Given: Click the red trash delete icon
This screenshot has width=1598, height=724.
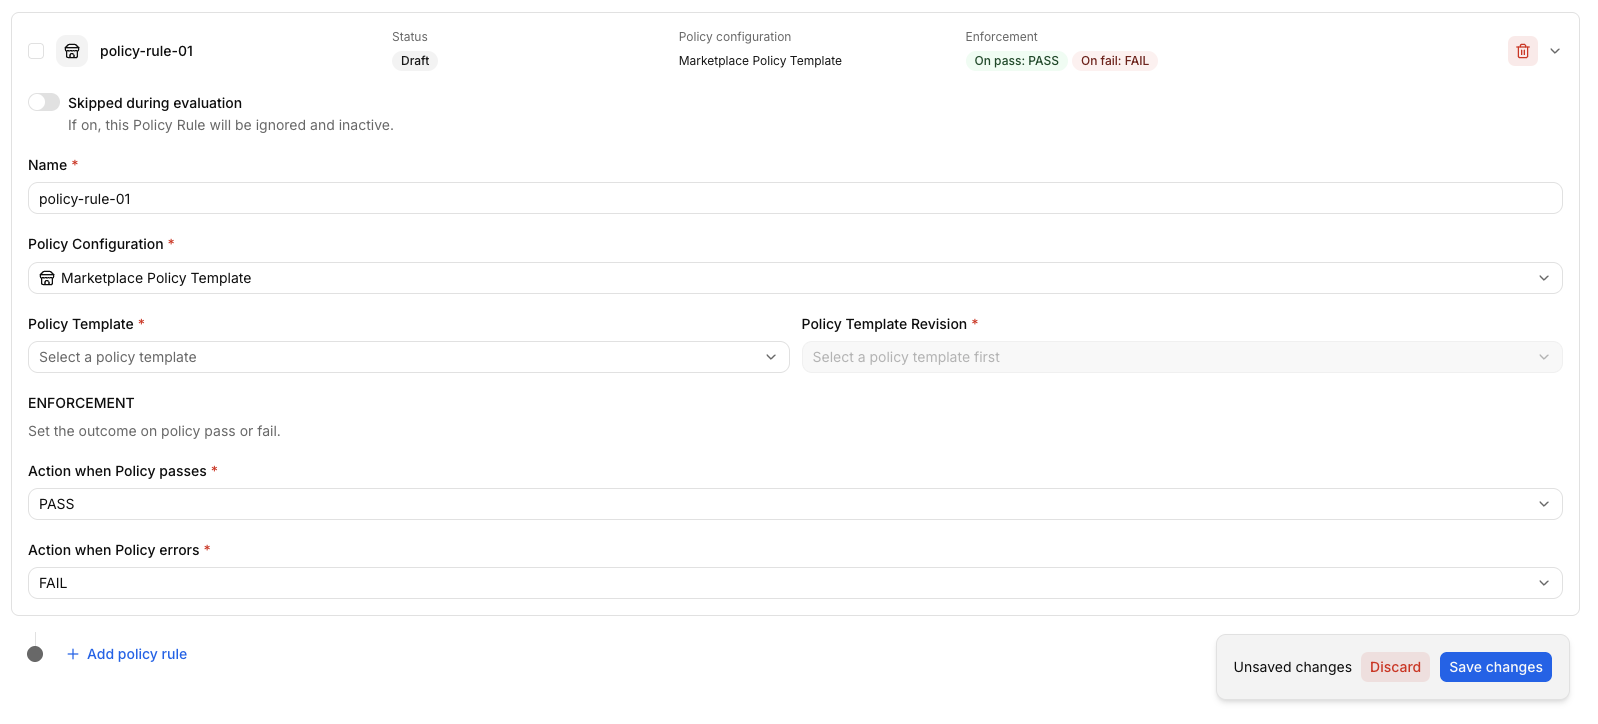Looking at the screenshot, I should pyautogui.click(x=1522, y=51).
